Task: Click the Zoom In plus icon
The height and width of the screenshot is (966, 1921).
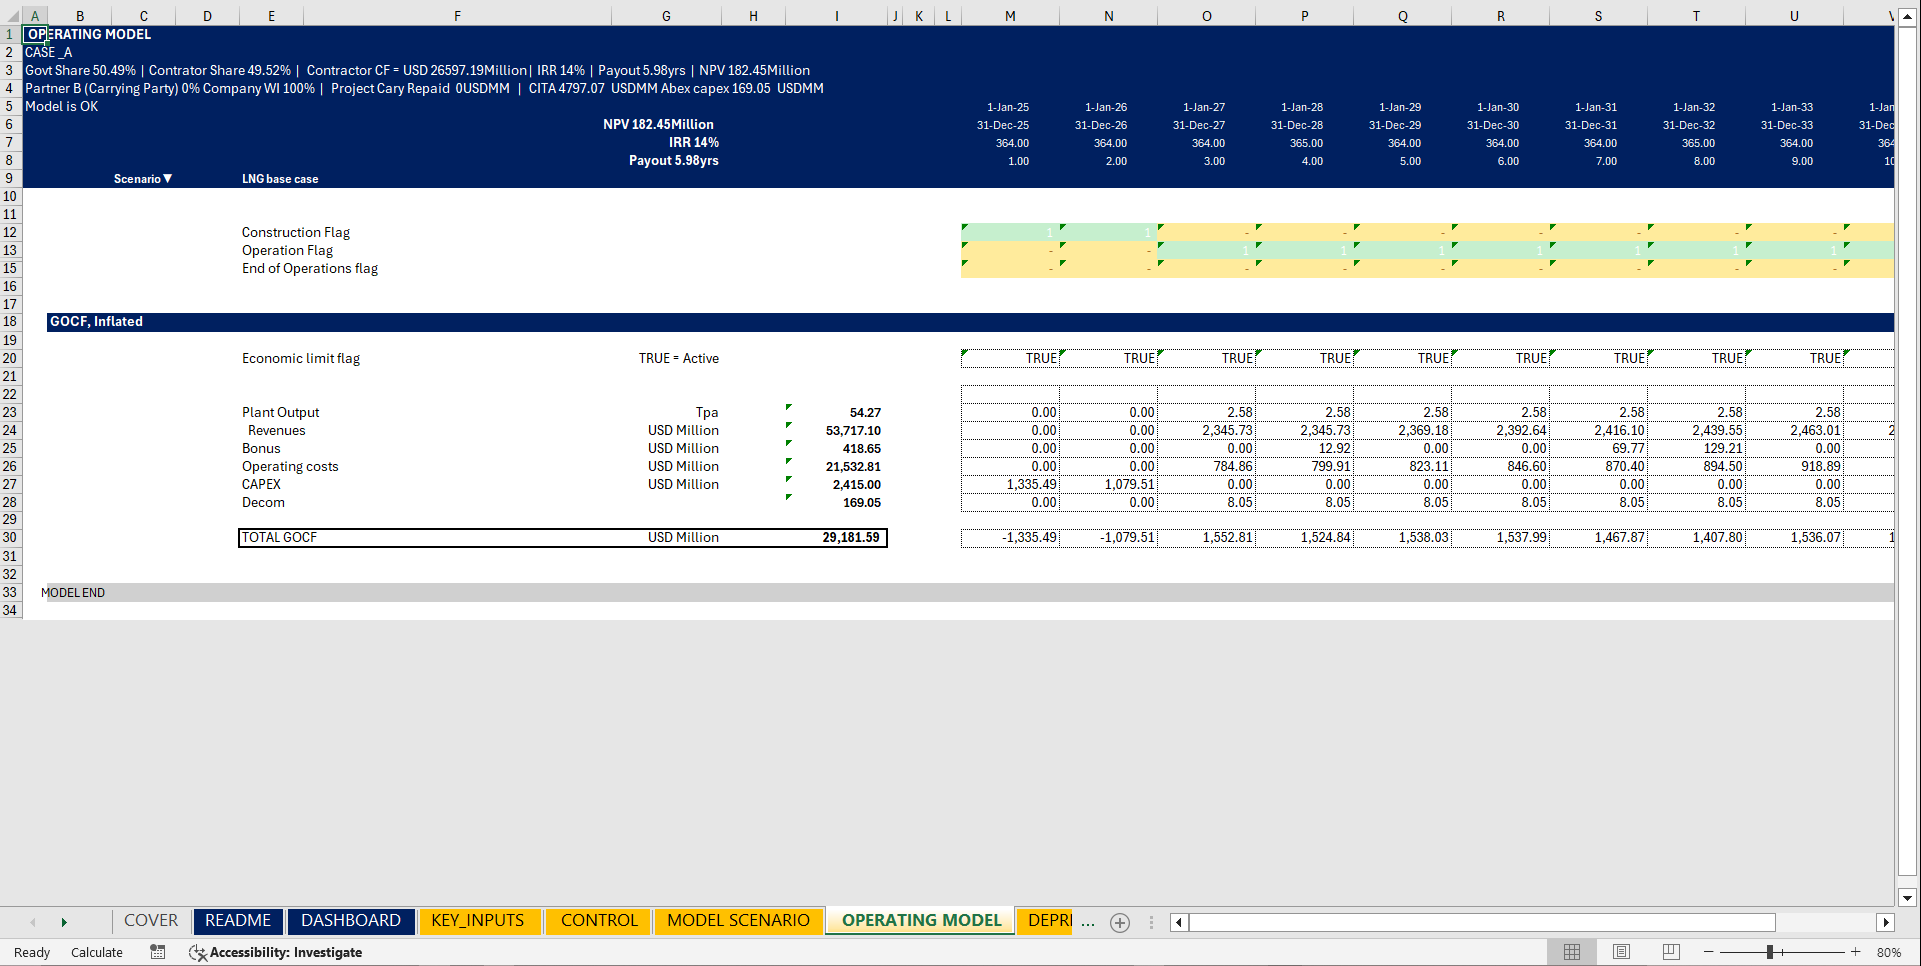Action: pos(1858,952)
